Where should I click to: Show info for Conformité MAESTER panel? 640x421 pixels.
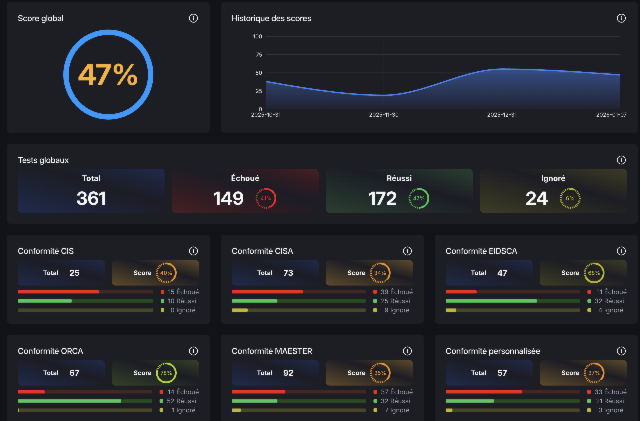click(x=407, y=351)
